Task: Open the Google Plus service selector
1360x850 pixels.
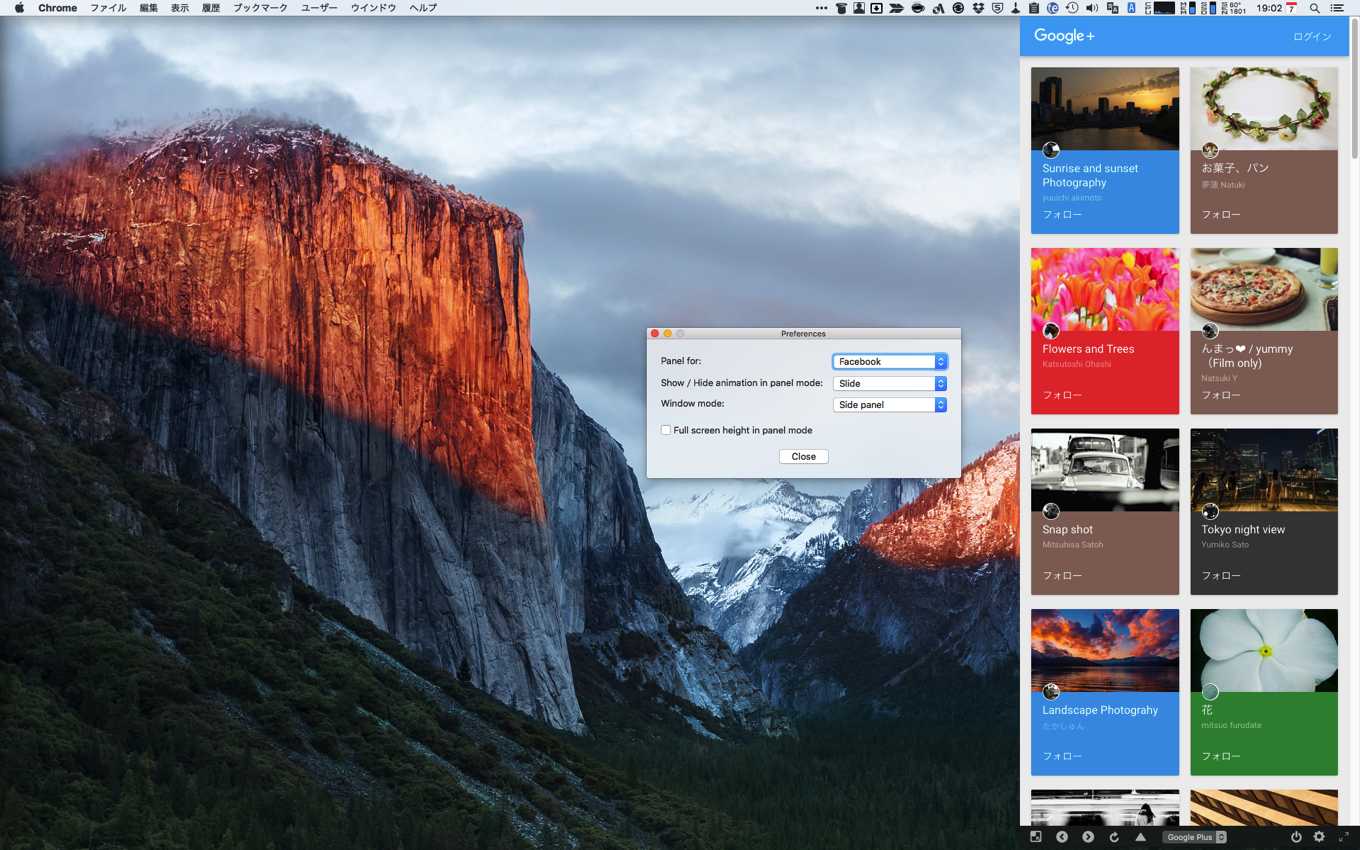Action: pos(1196,837)
